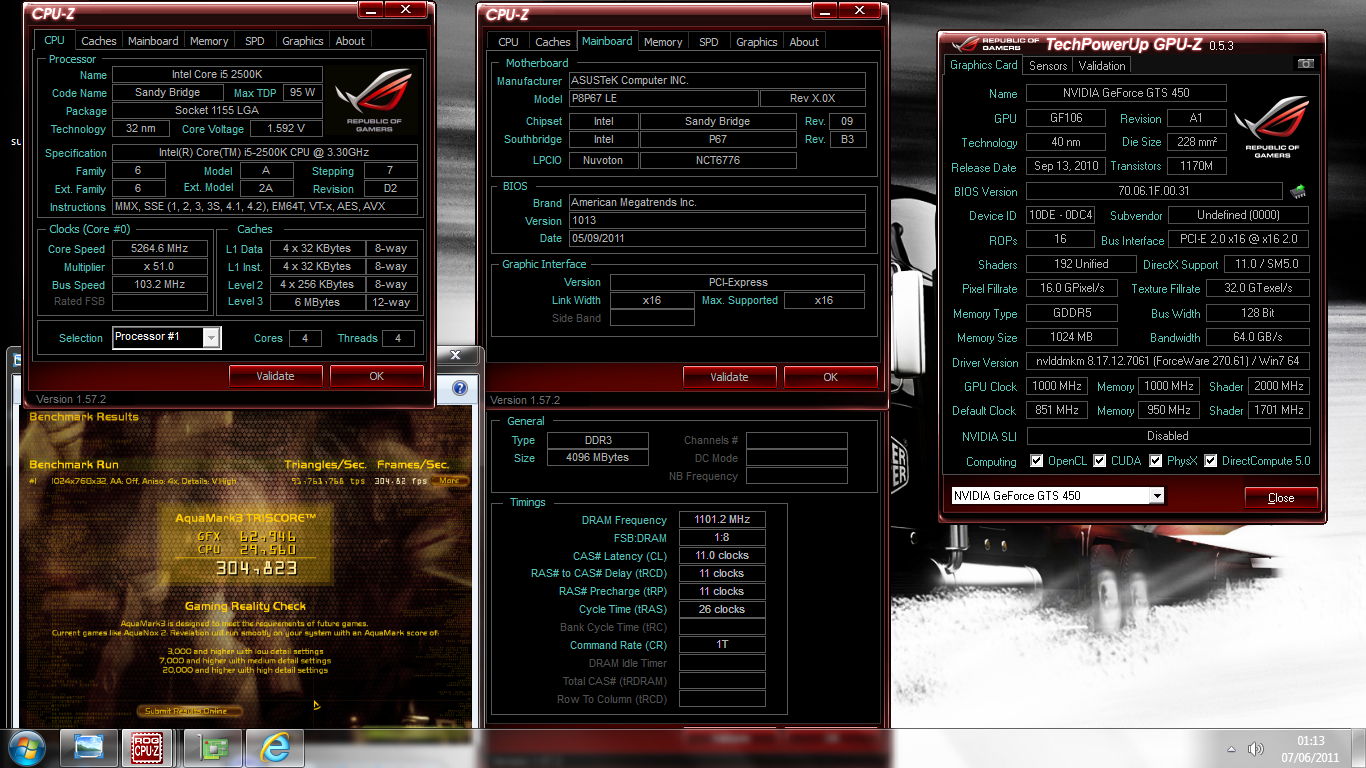Click CAS# Latency value 11.0 clocks
Image resolution: width=1366 pixels, height=768 pixels.
[x=722, y=556]
